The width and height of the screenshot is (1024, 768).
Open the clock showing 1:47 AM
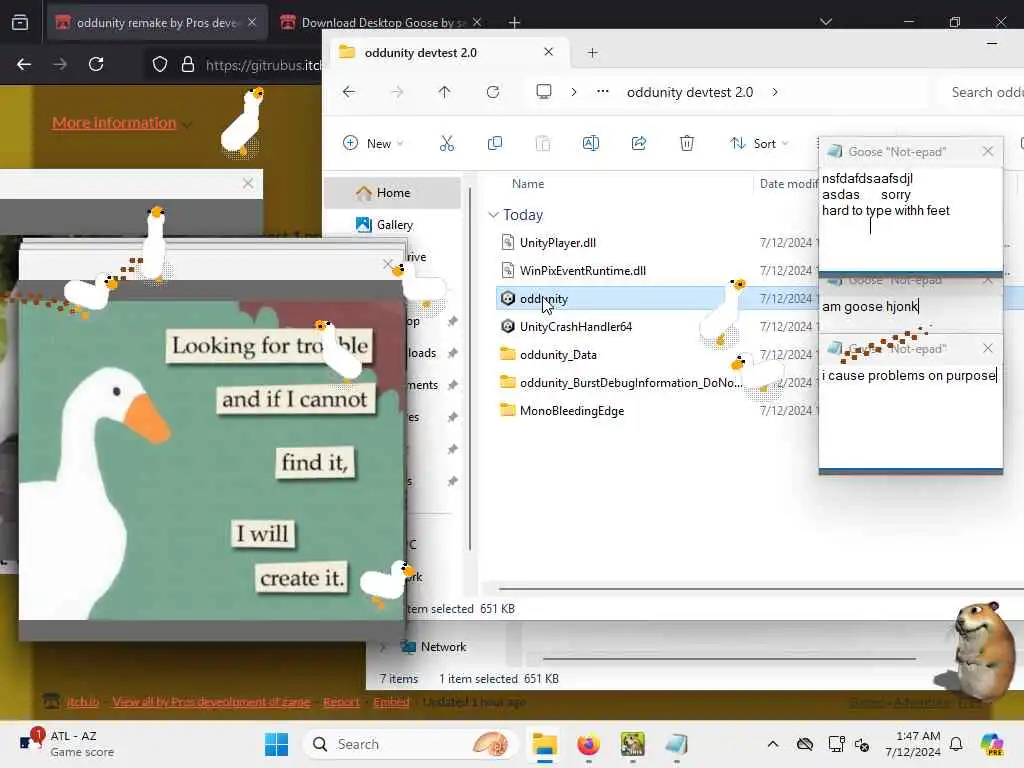tap(913, 744)
